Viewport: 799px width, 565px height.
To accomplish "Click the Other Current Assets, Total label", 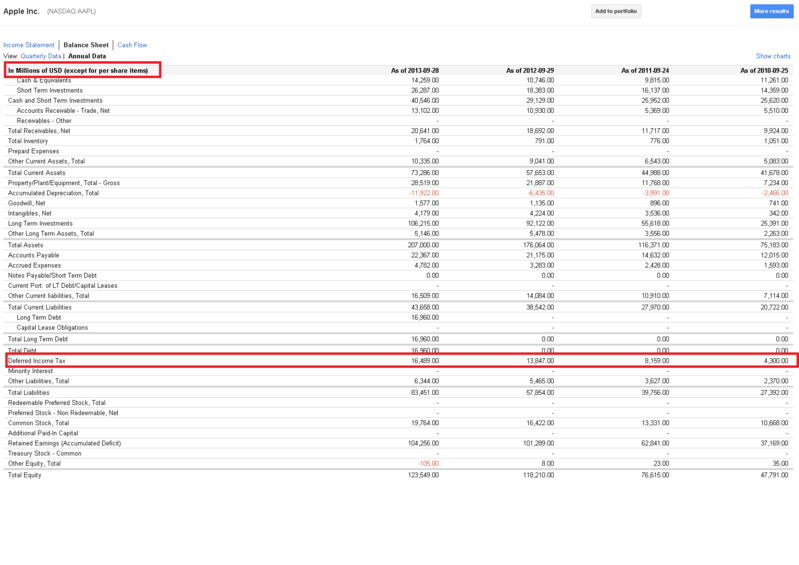I will [x=46, y=161].
